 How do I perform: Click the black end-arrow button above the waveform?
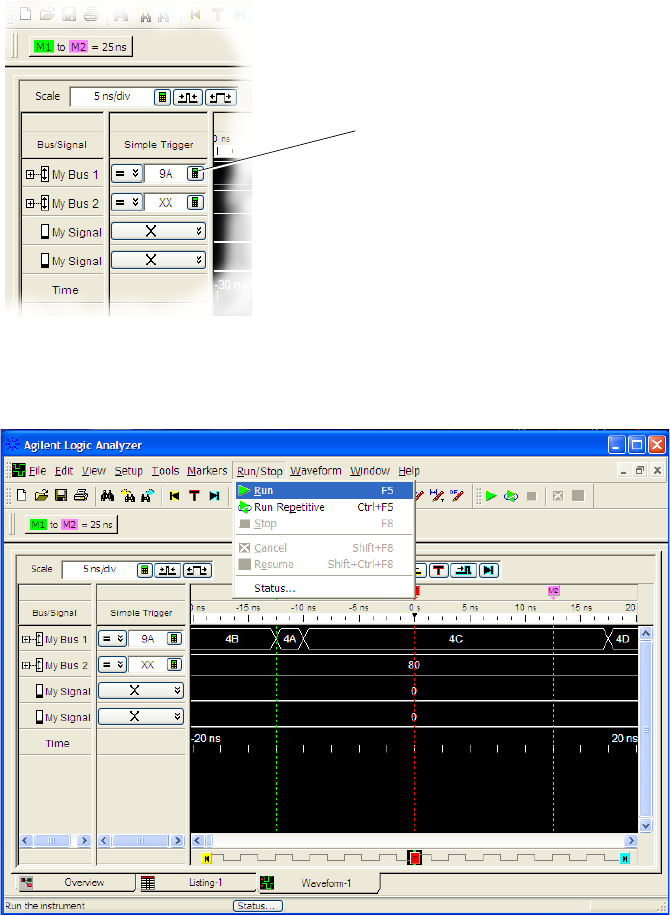point(488,570)
